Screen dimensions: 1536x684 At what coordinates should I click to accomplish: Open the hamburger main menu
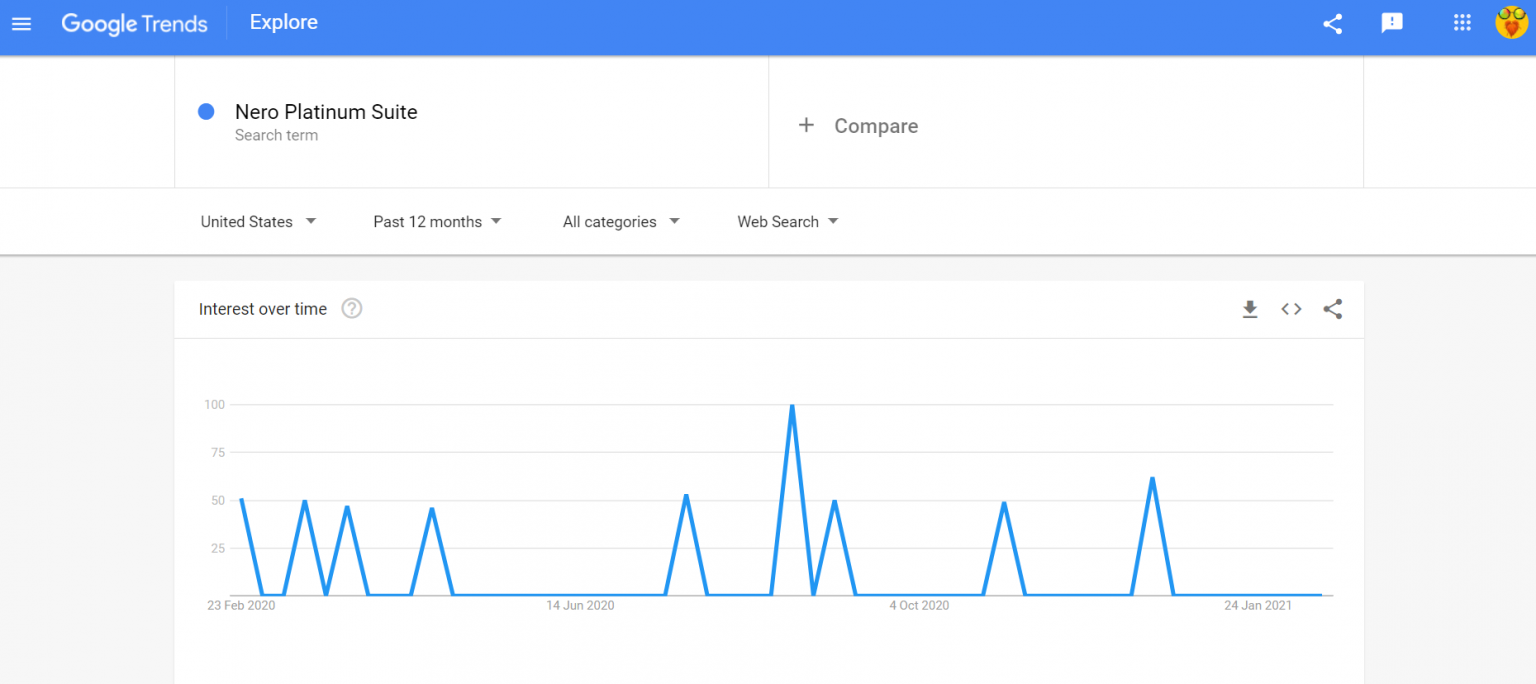tap(22, 23)
